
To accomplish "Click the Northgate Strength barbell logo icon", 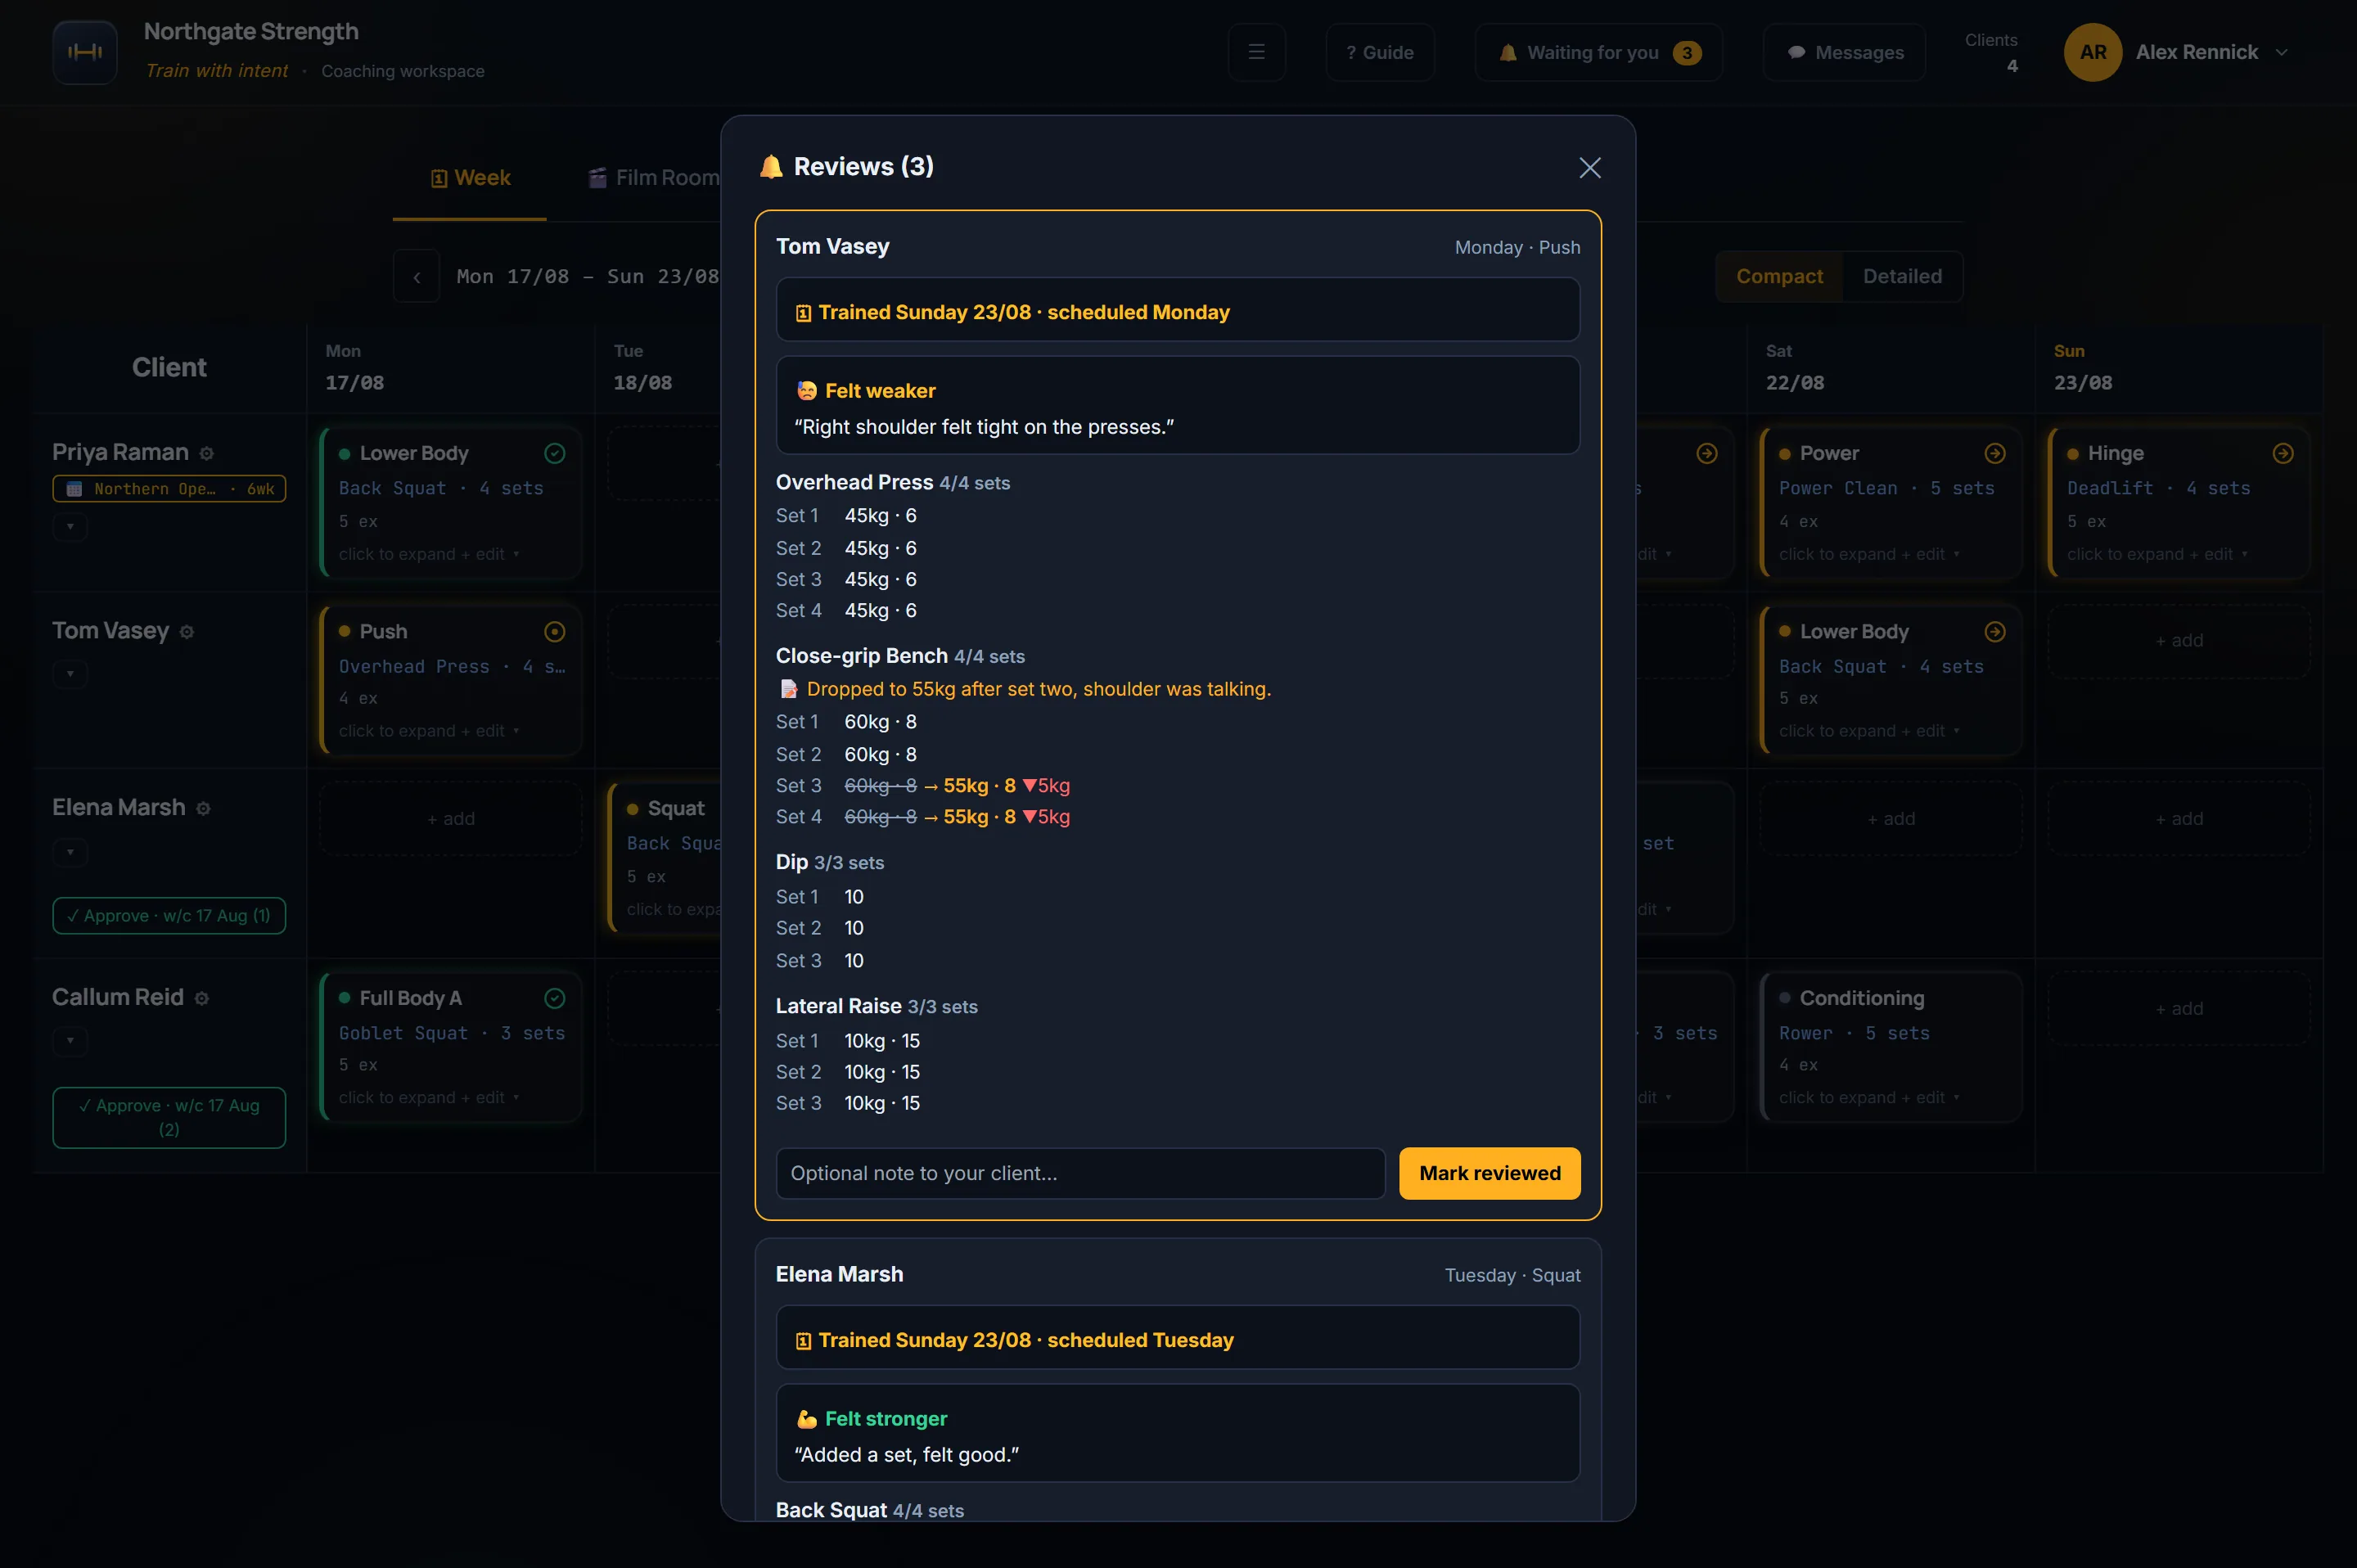I will click(x=85, y=52).
